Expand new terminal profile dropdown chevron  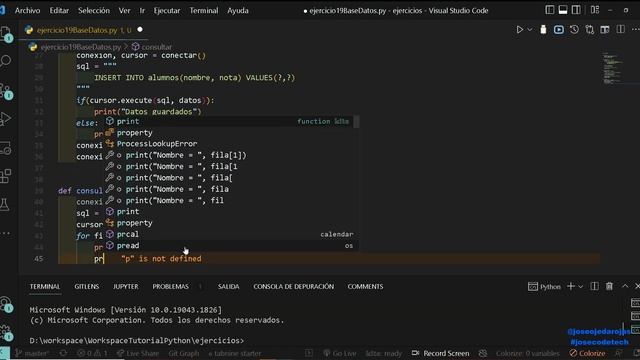pos(580,287)
